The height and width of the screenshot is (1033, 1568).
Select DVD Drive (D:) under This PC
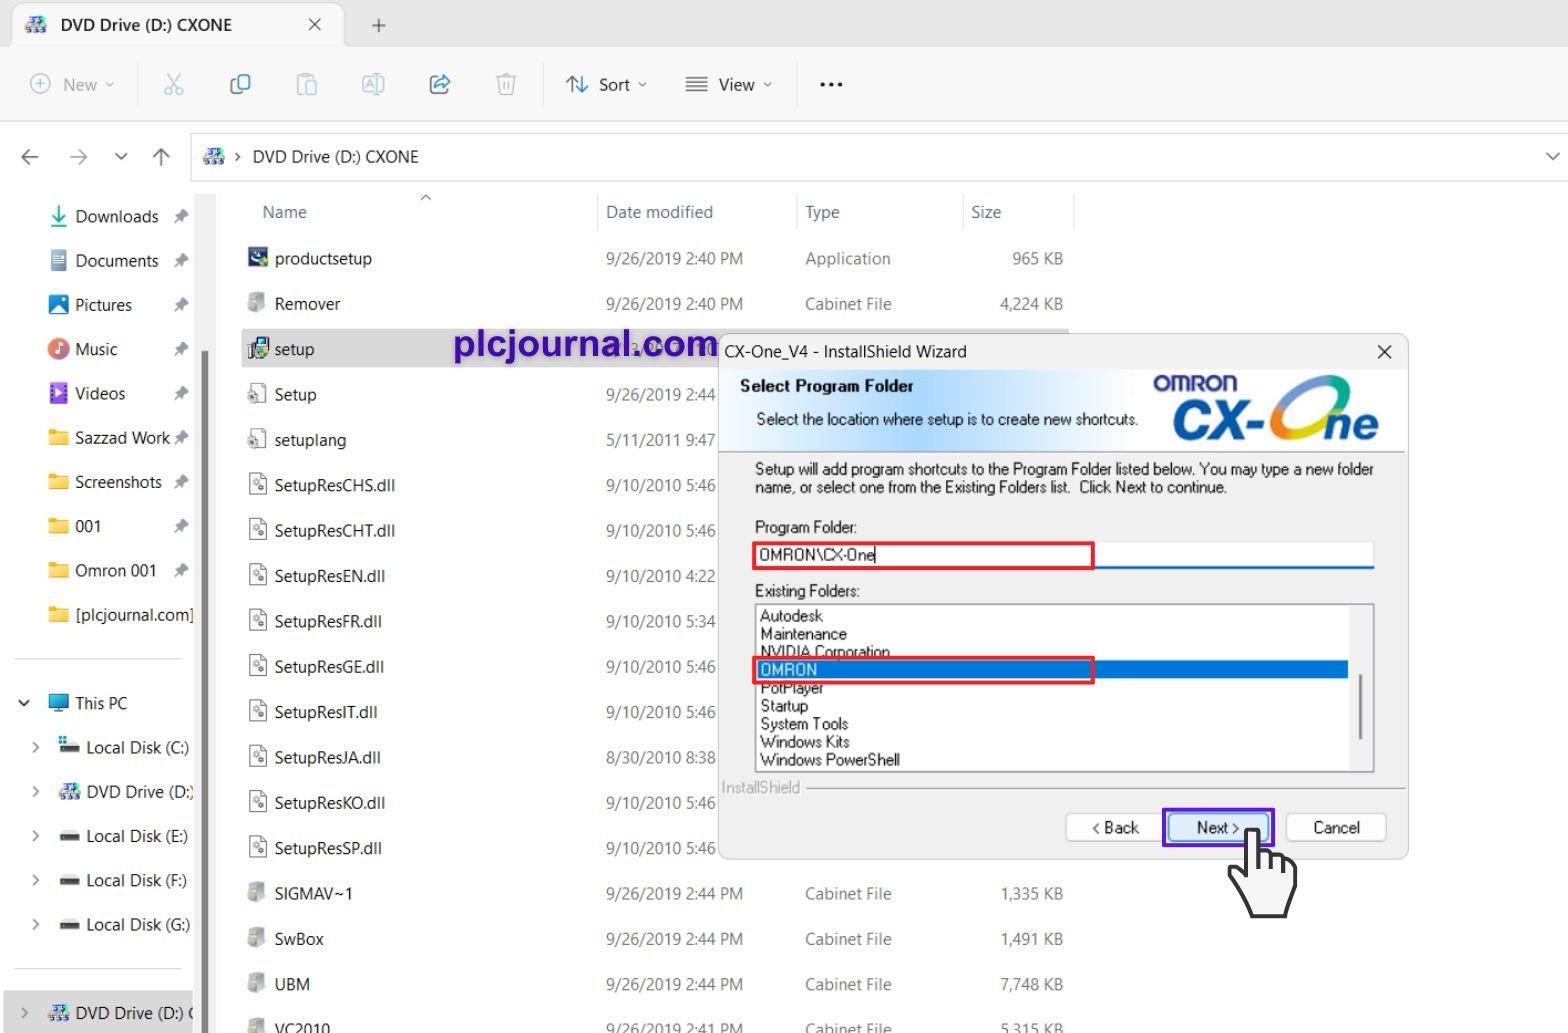[x=125, y=792]
